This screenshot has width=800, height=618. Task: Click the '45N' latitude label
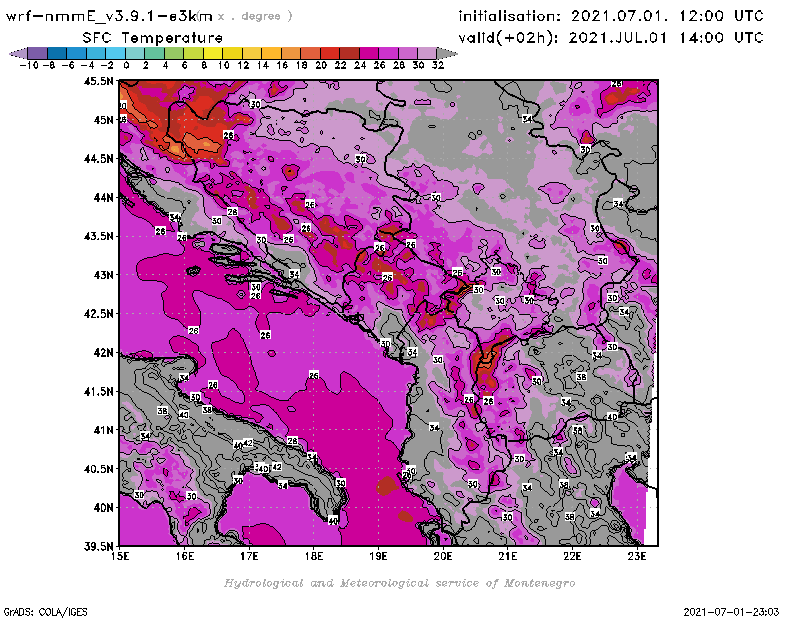point(103,120)
